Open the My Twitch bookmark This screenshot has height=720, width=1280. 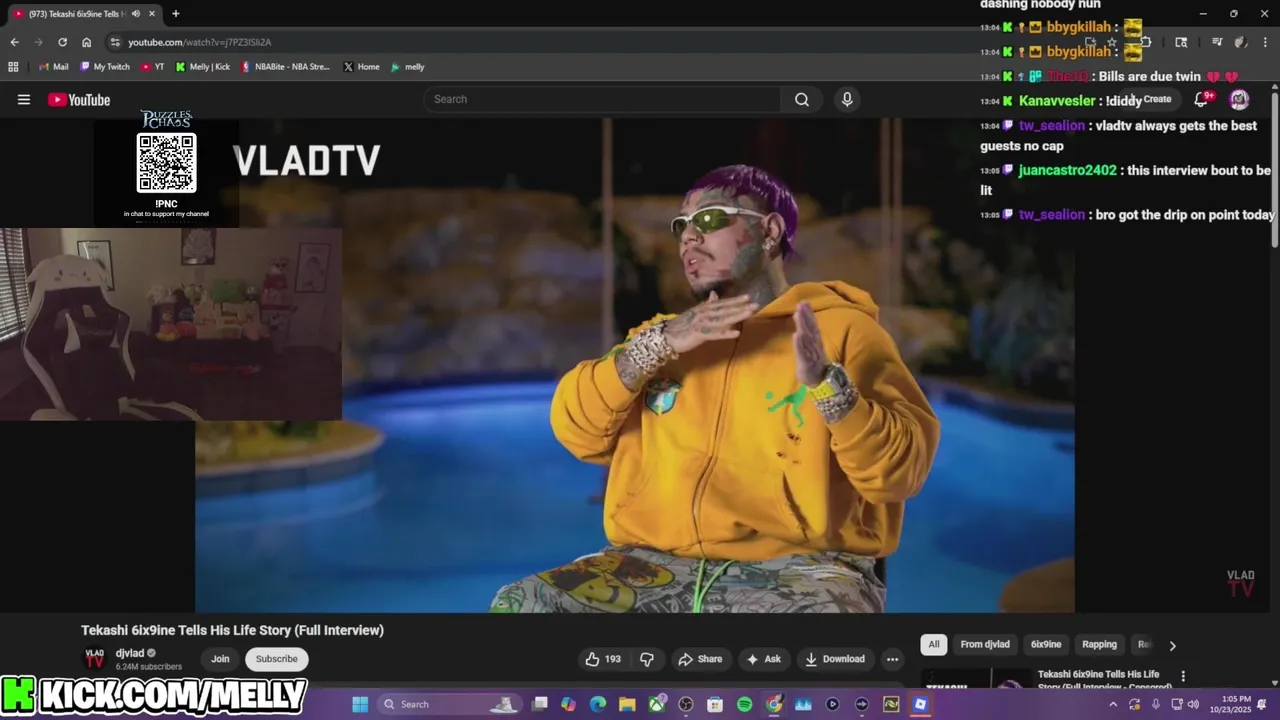(104, 67)
